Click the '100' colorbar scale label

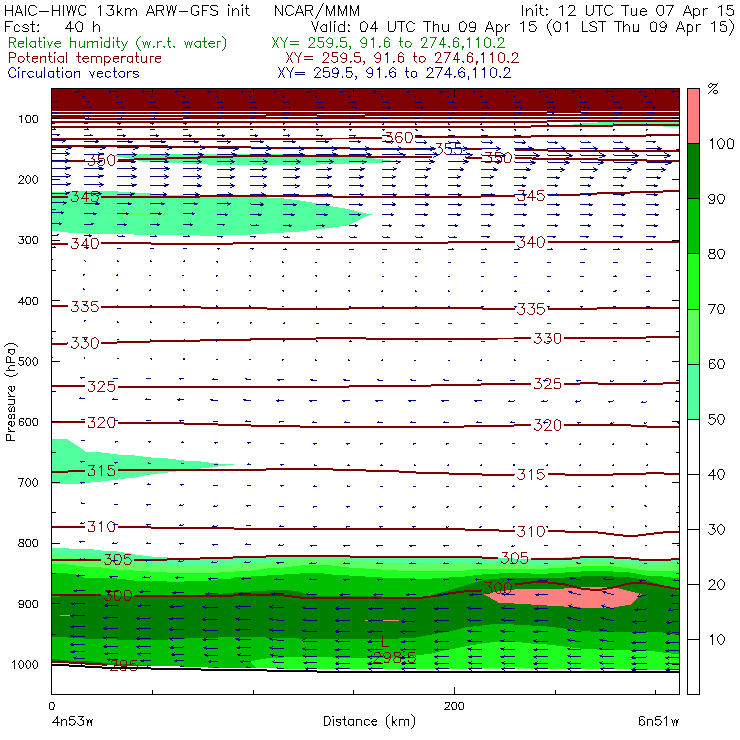(721, 143)
